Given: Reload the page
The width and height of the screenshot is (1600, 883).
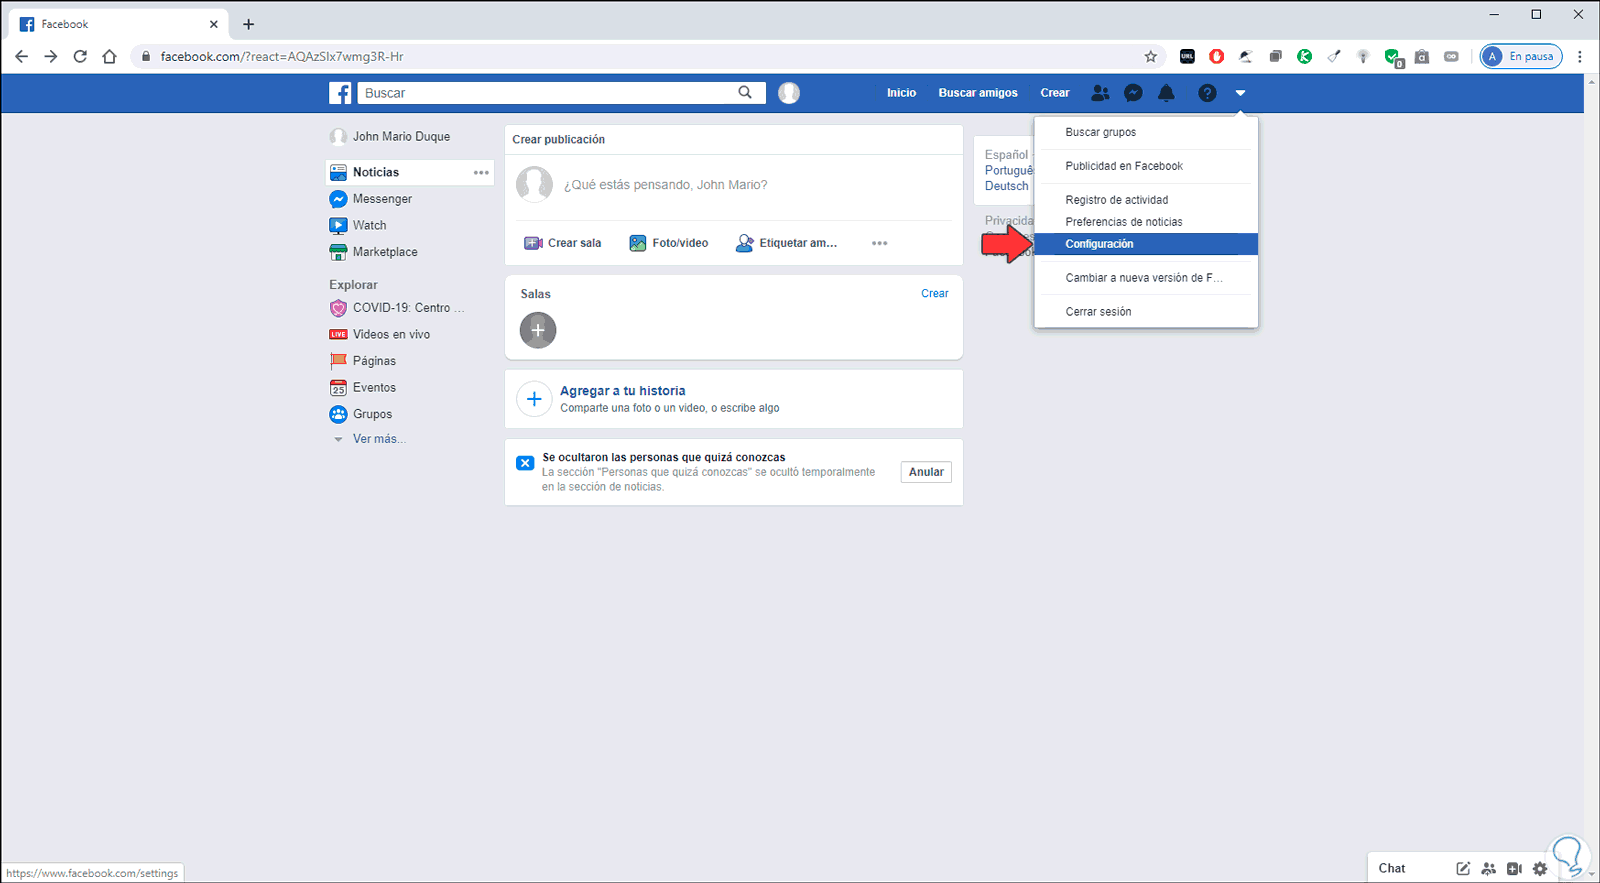Looking at the screenshot, I should click(80, 56).
